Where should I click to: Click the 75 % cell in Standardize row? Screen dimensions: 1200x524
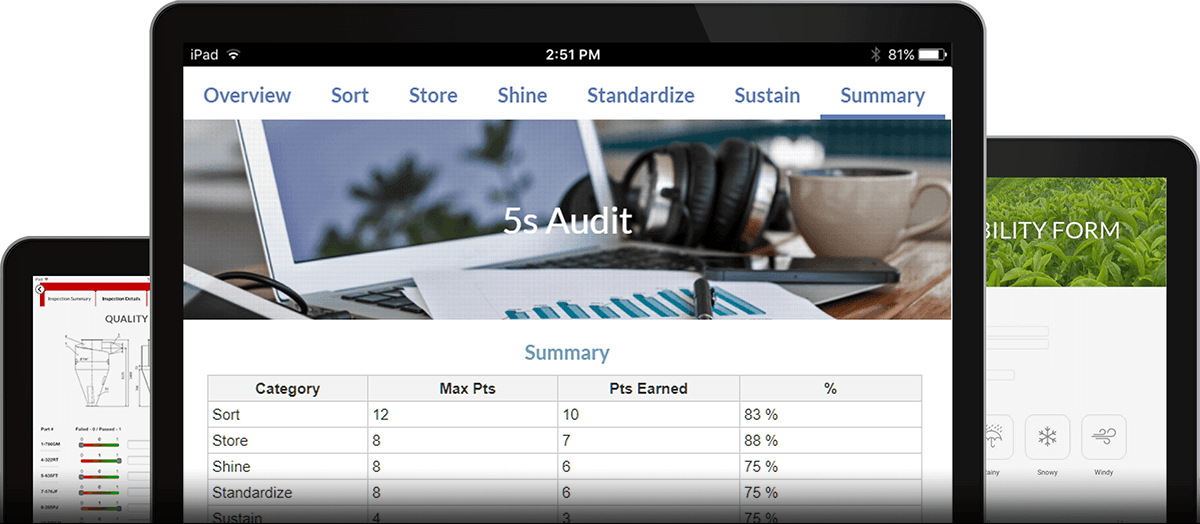[830, 492]
